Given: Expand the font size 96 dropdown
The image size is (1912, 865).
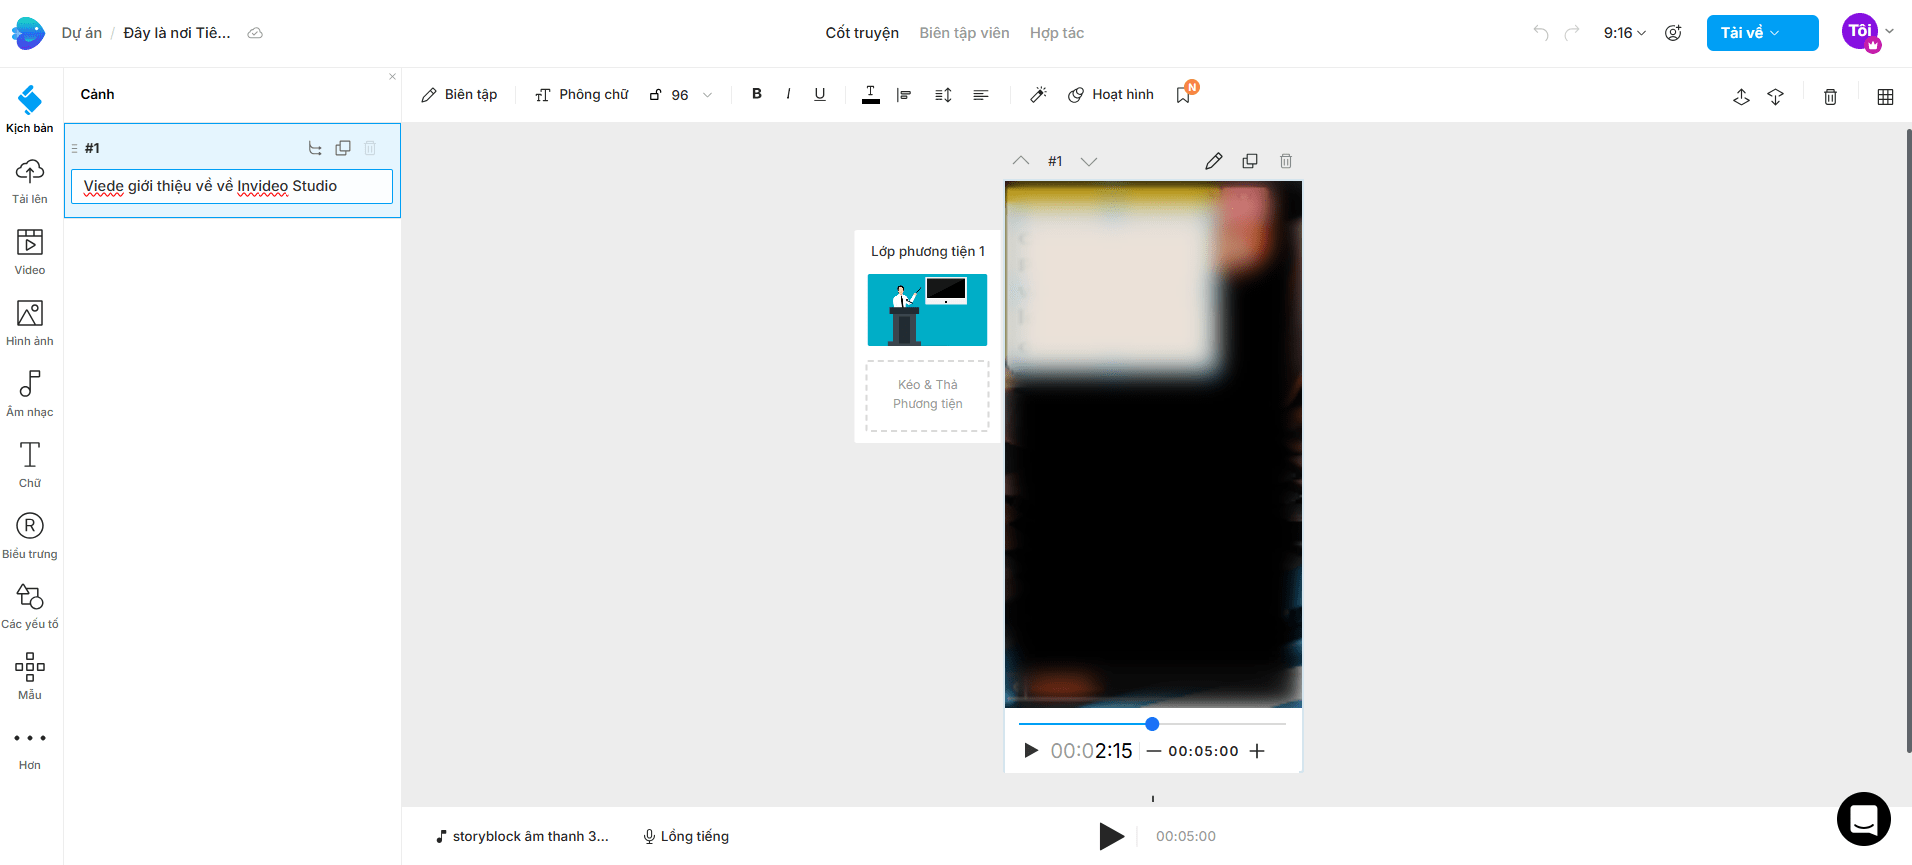Looking at the screenshot, I should click(707, 95).
